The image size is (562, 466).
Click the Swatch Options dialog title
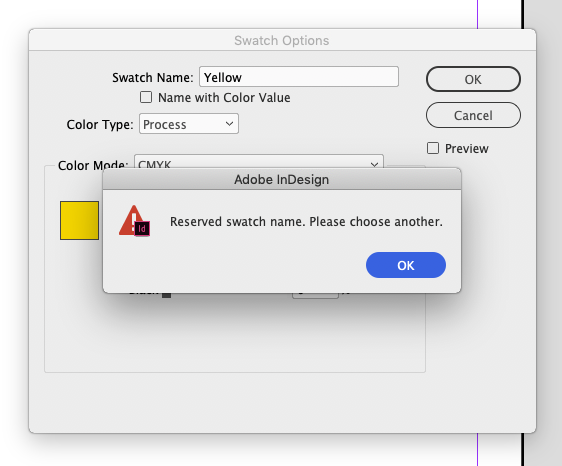click(282, 40)
